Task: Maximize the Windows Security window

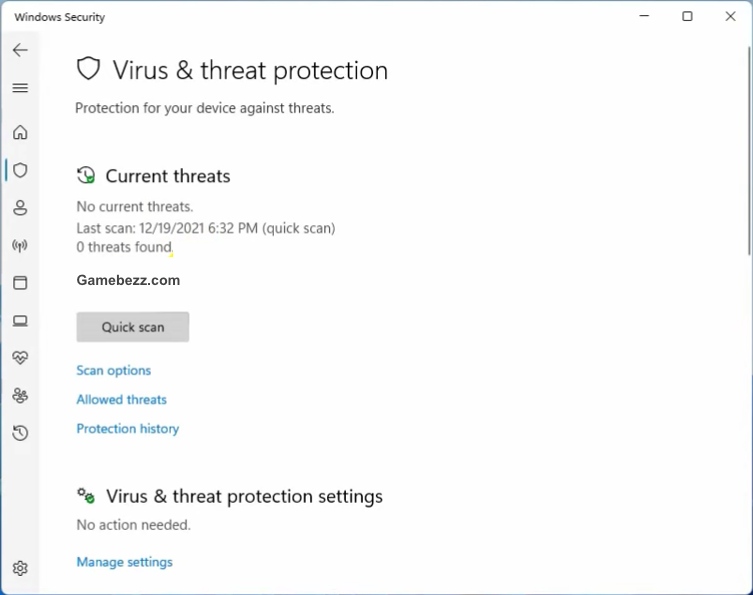Action: click(x=687, y=16)
